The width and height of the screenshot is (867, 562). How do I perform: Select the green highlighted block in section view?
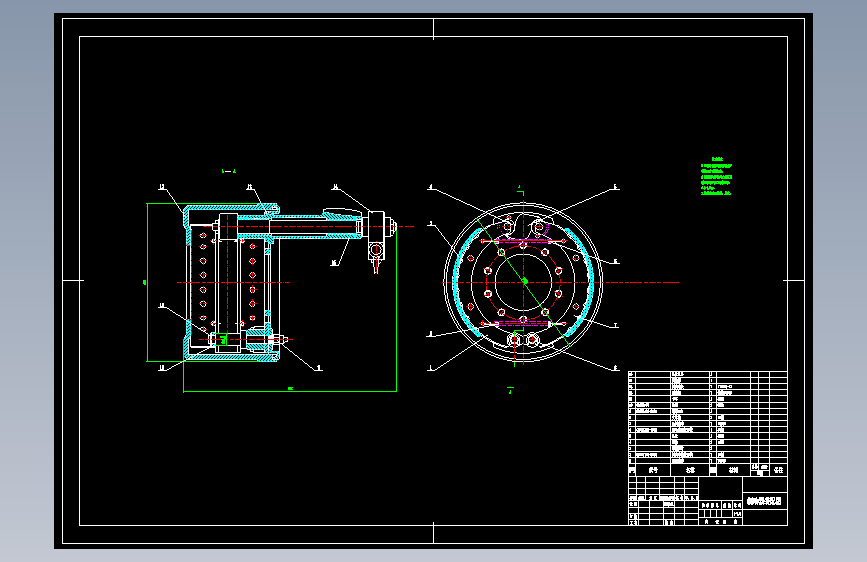click(x=222, y=339)
